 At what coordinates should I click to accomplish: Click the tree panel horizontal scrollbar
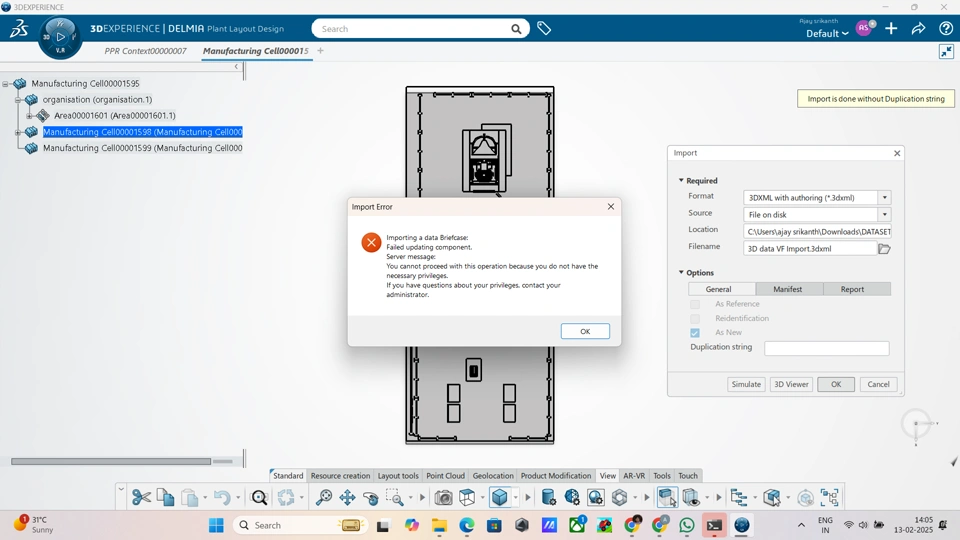click(111, 461)
